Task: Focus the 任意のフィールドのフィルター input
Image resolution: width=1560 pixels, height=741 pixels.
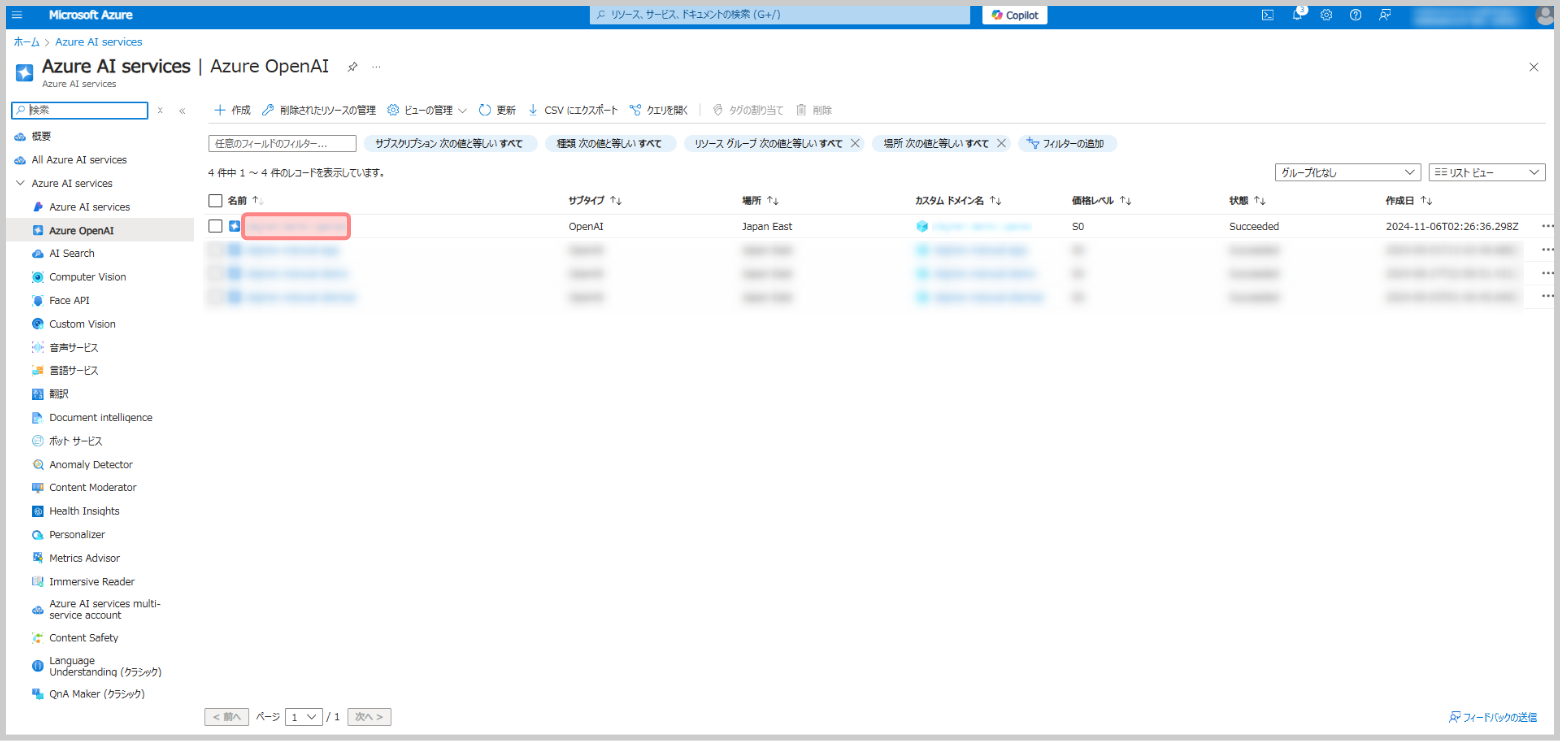Action: 282,144
